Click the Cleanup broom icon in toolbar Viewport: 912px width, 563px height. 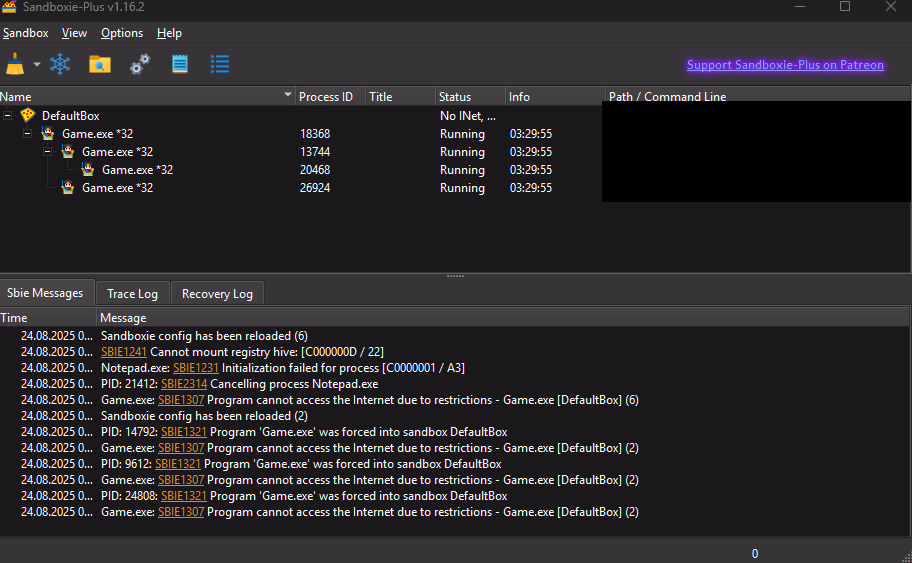tap(15, 65)
